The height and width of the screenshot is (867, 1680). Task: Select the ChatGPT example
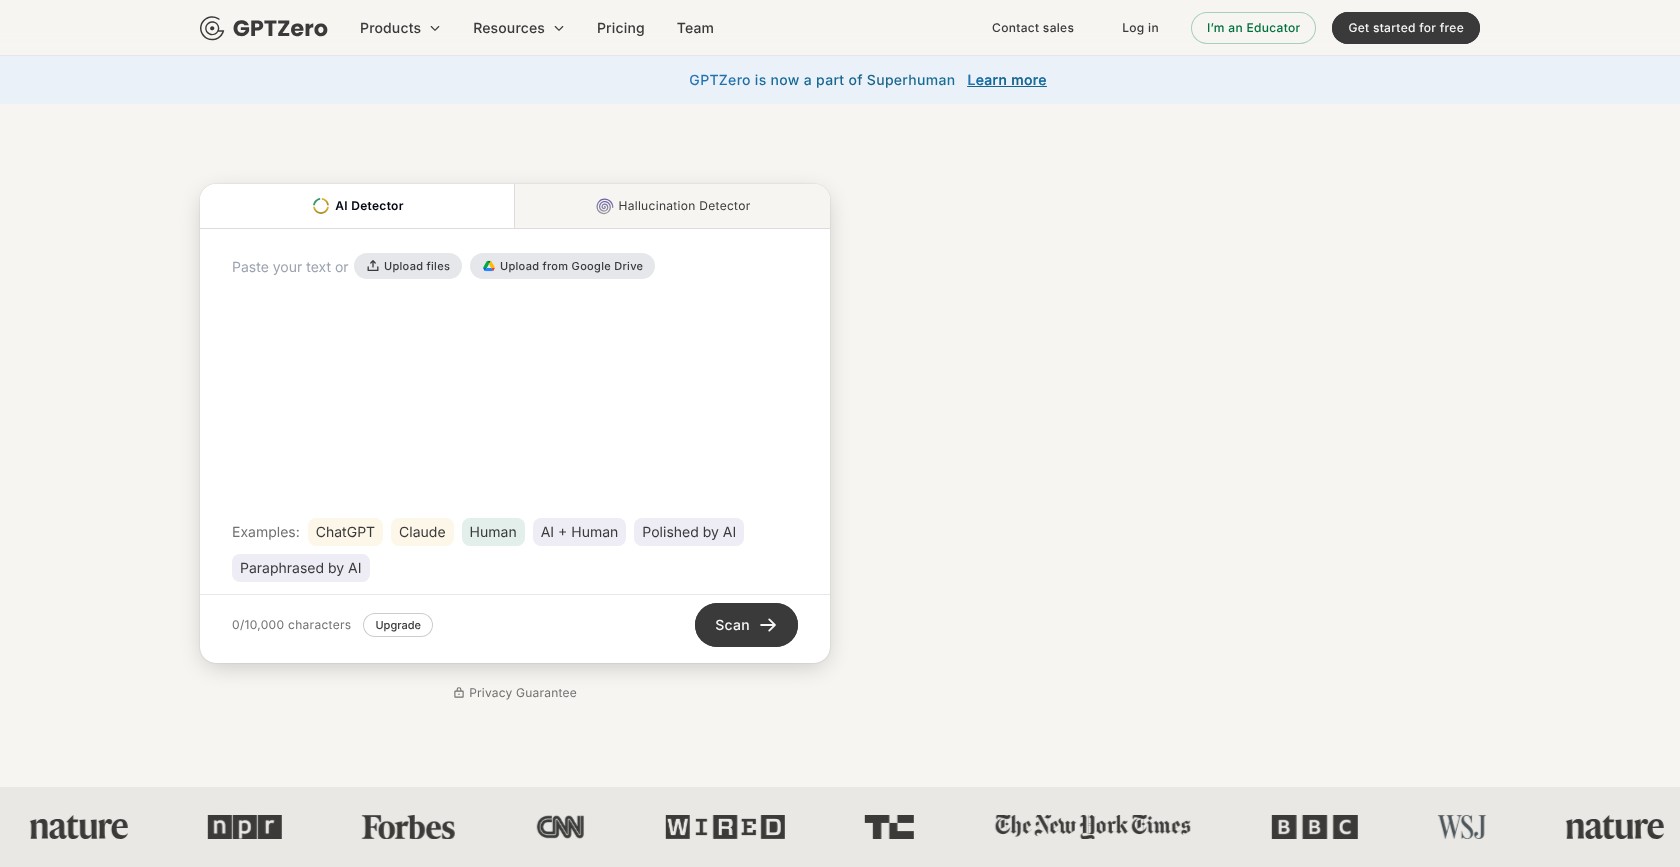345,532
